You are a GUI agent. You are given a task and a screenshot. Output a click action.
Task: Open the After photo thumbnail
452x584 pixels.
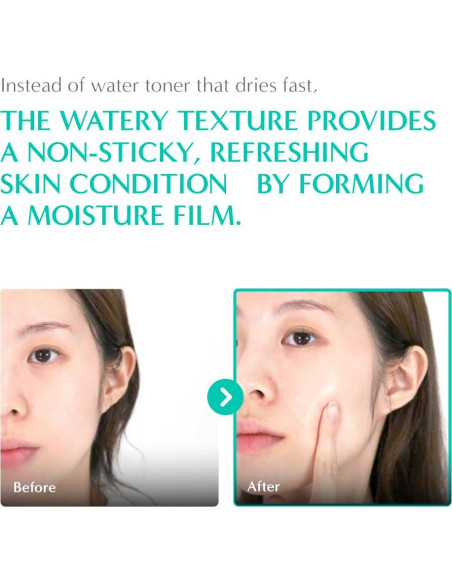click(x=343, y=397)
